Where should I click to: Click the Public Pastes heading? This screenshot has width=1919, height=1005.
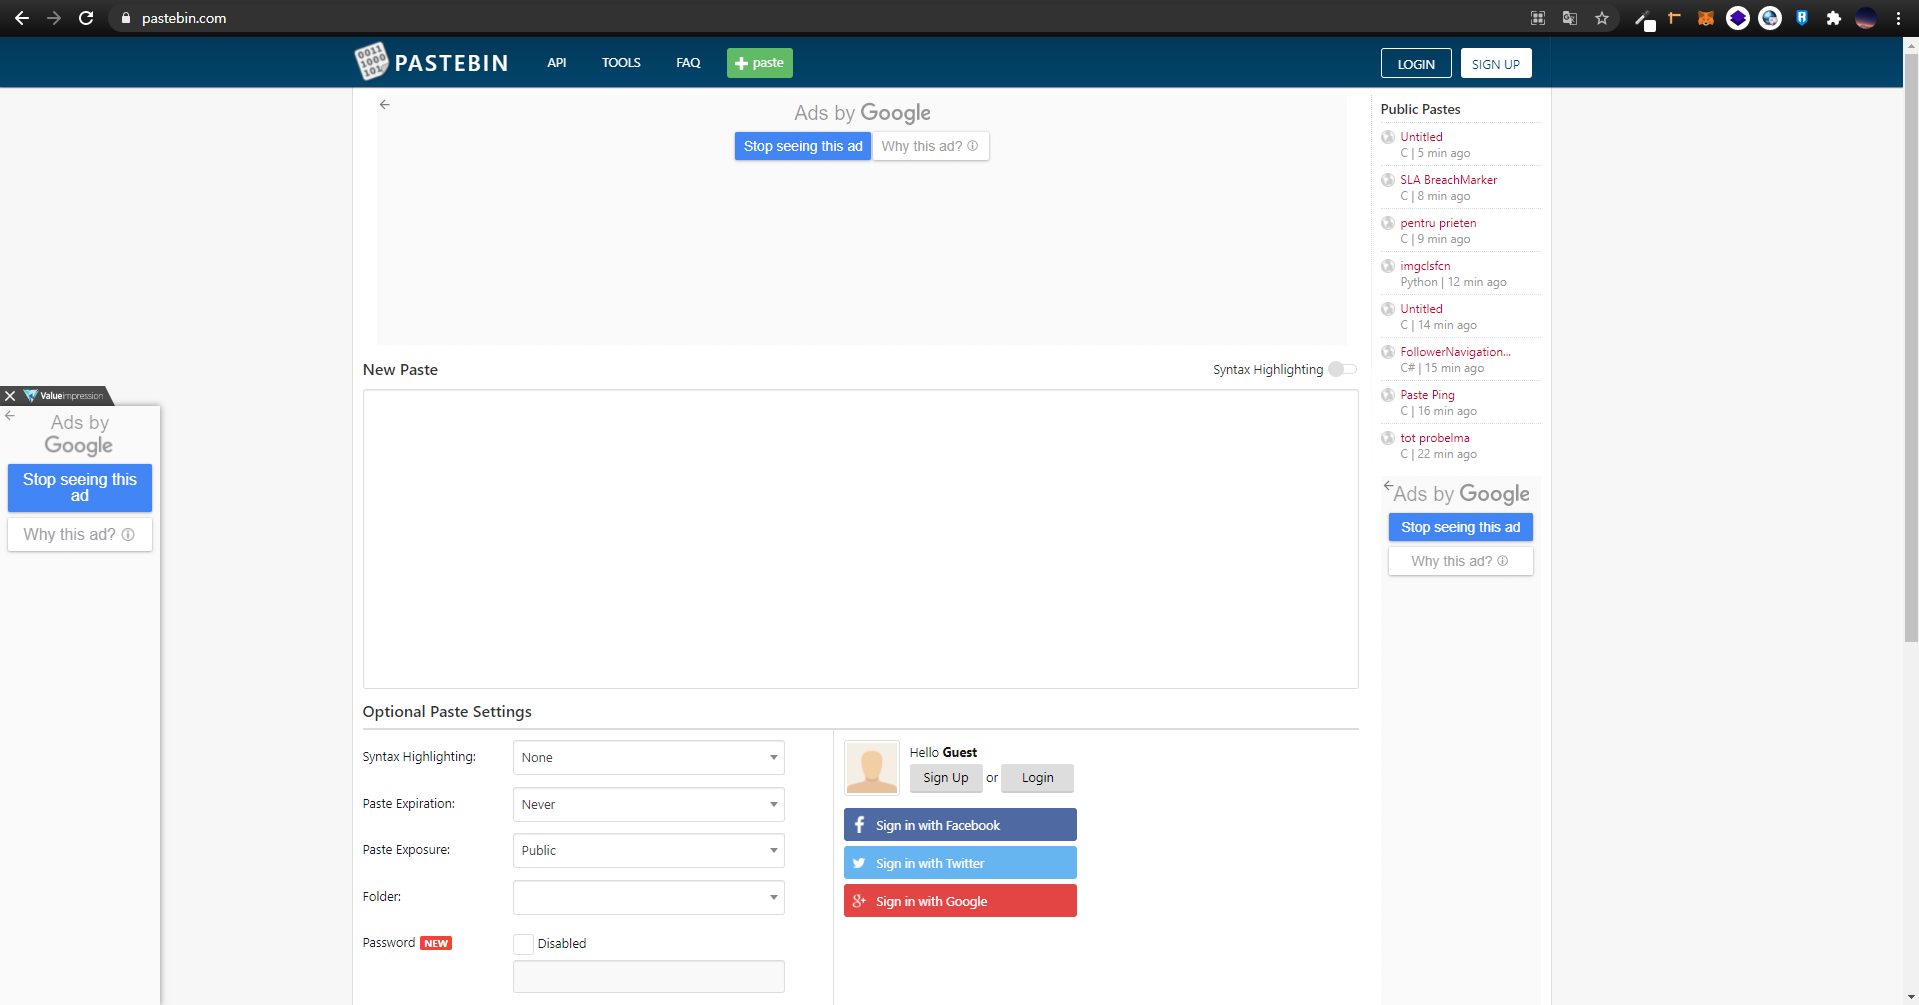point(1420,109)
